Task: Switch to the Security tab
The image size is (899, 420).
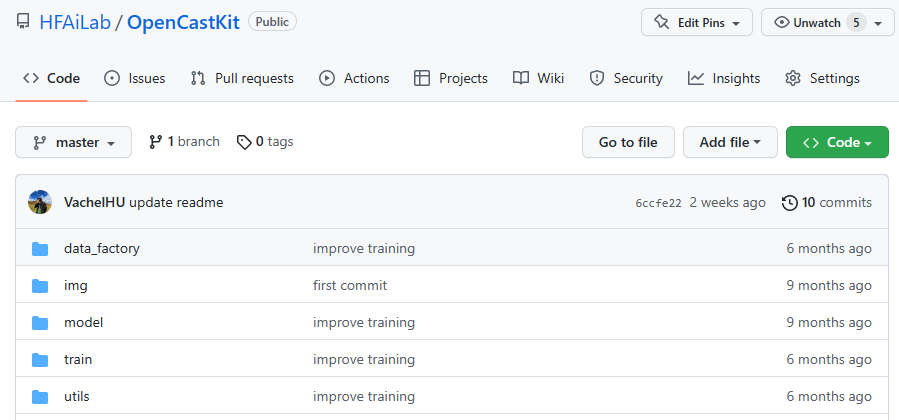Action: point(626,78)
